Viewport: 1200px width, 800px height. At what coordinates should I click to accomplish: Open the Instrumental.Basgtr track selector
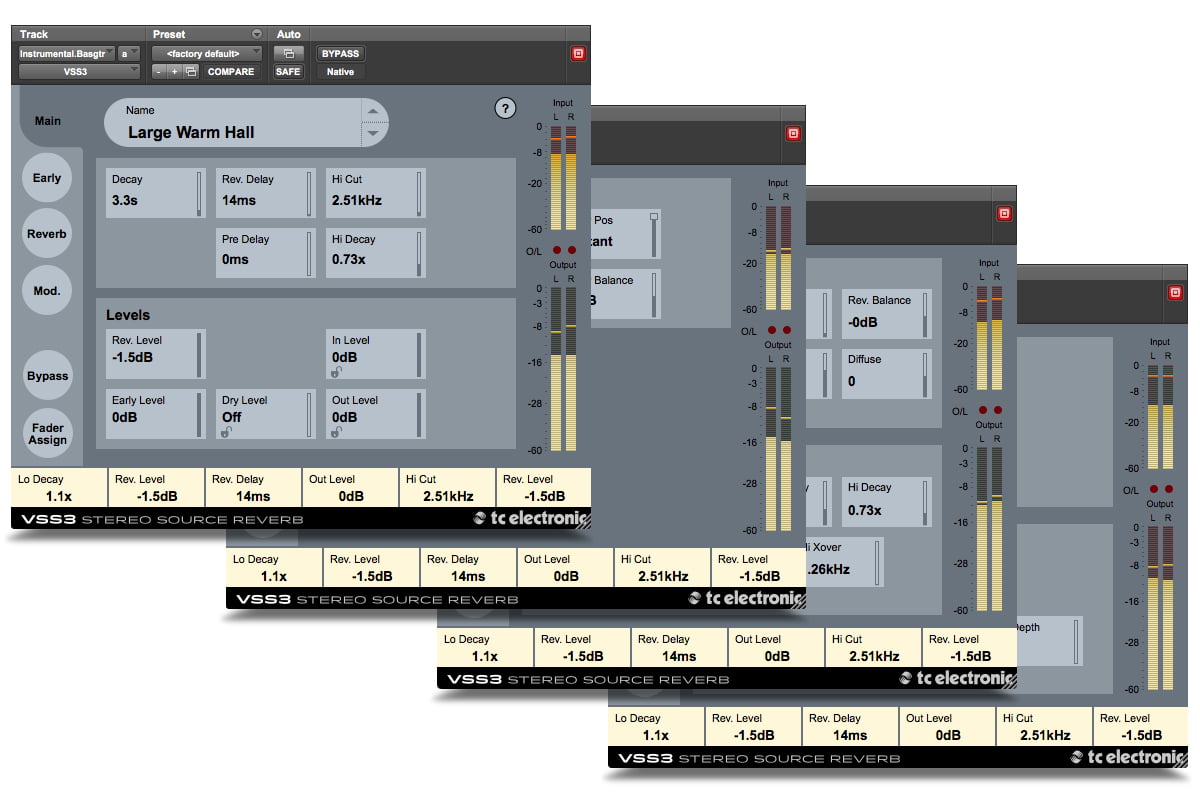[x=66, y=54]
